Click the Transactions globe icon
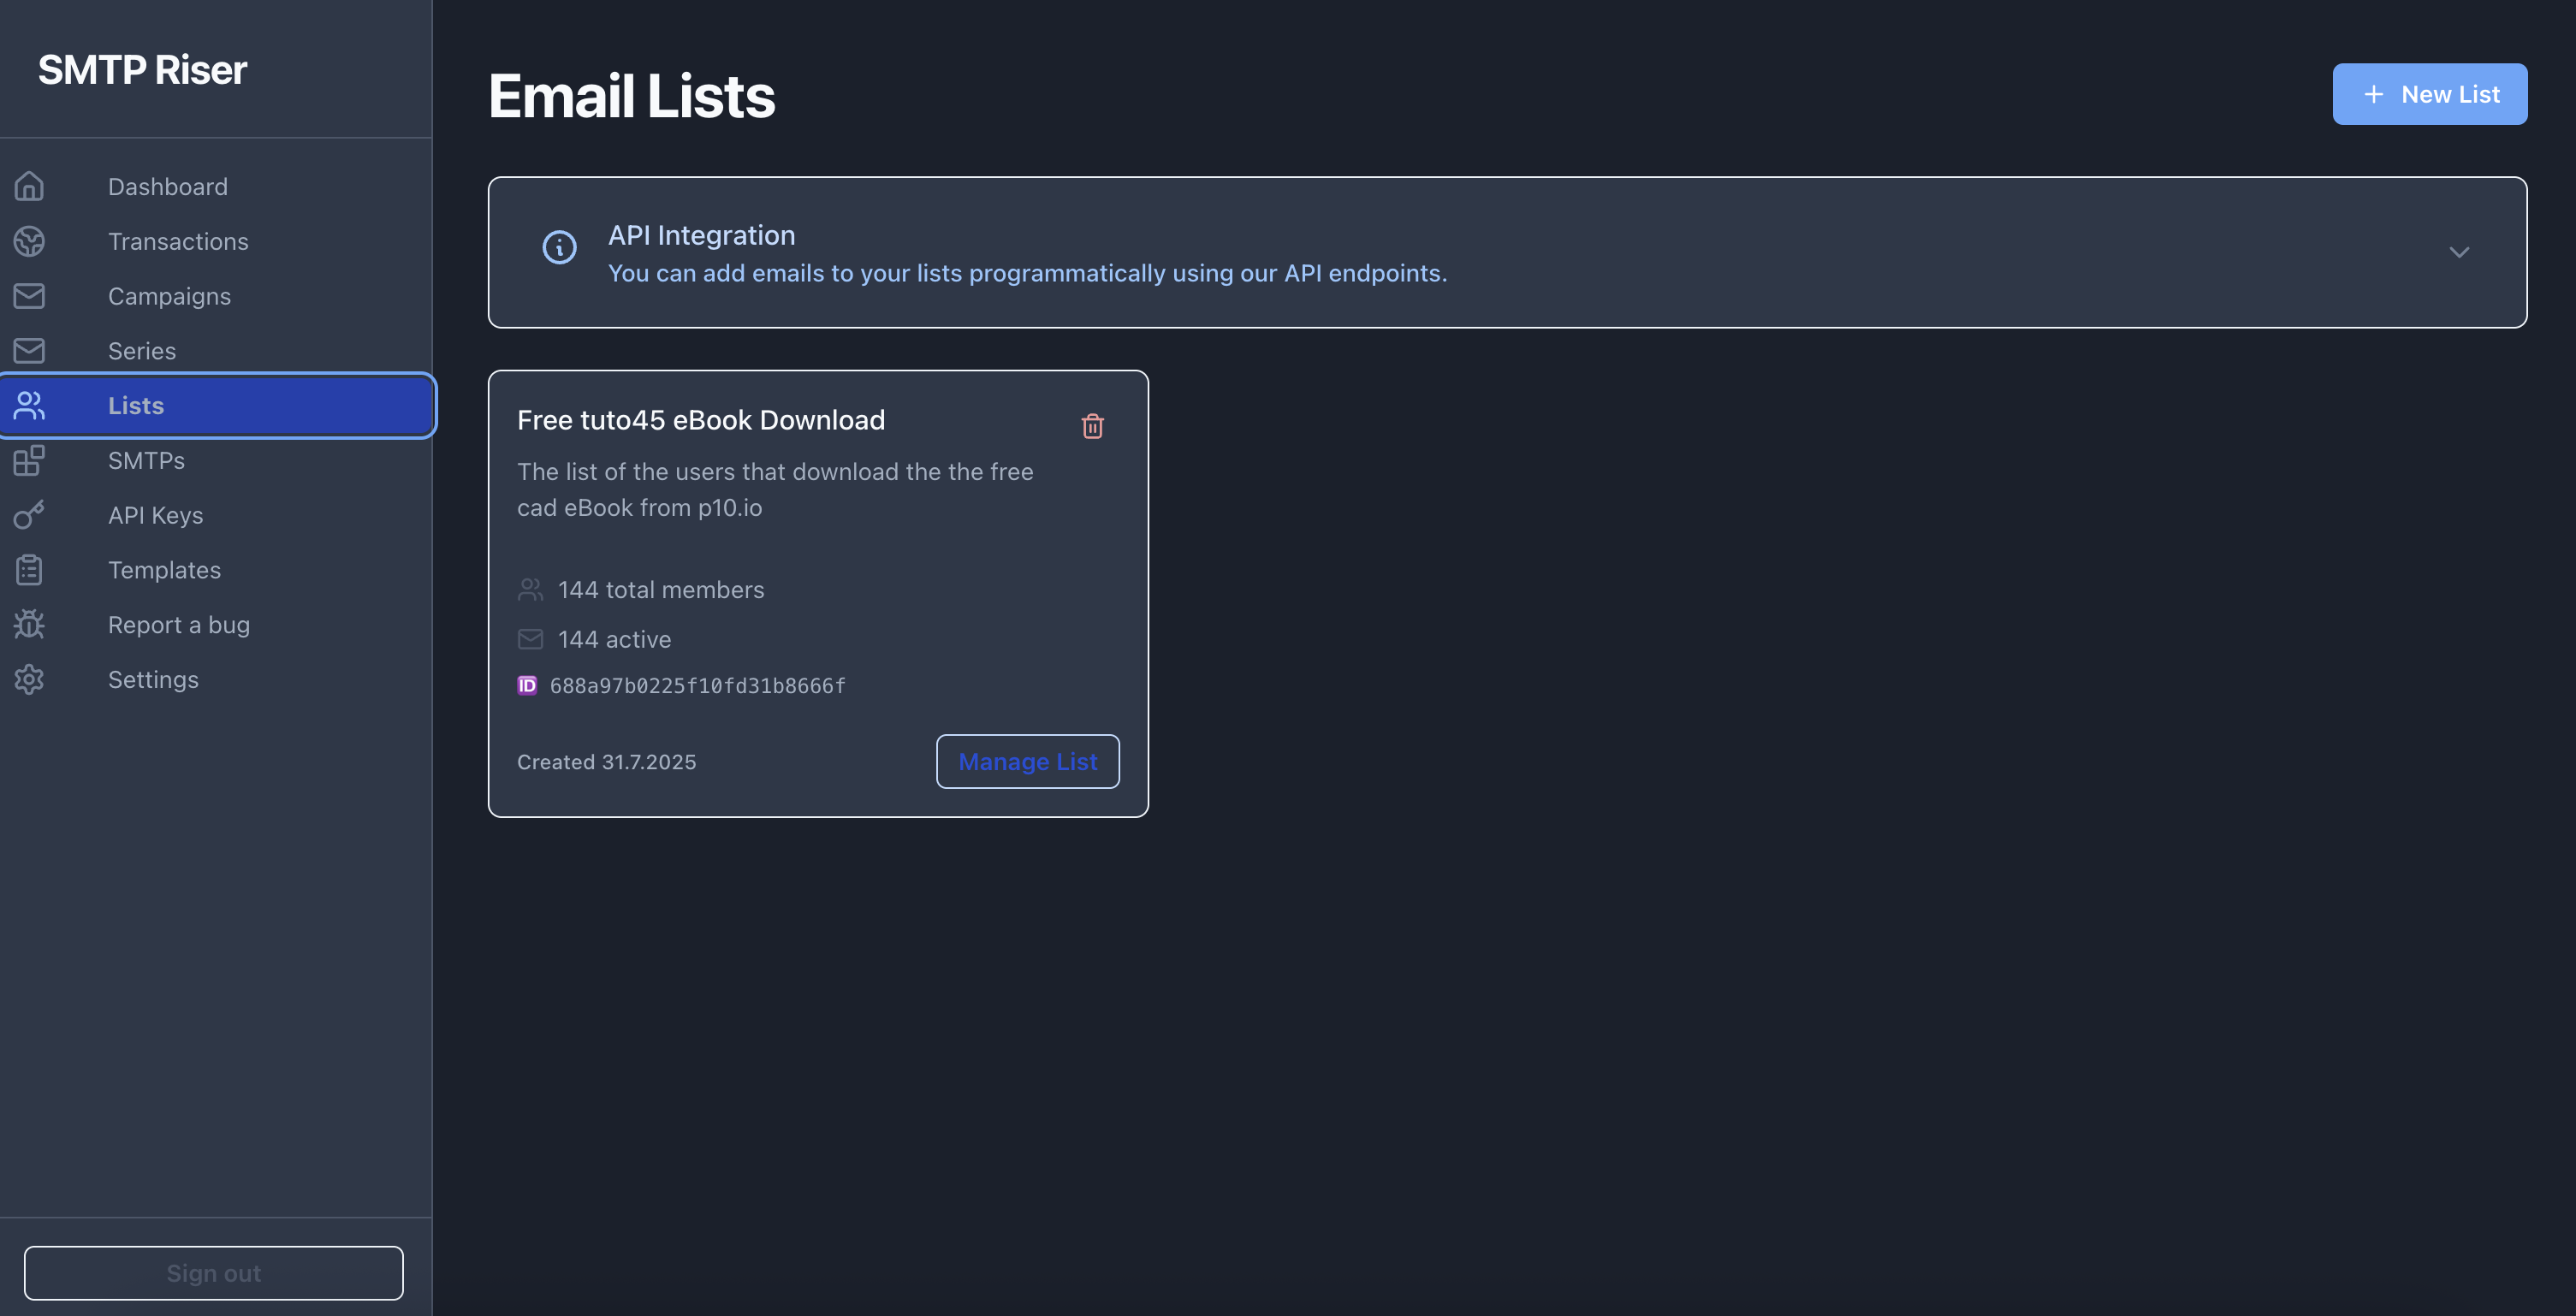This screenshot has width=2576, height=1316. coord(29,241)
